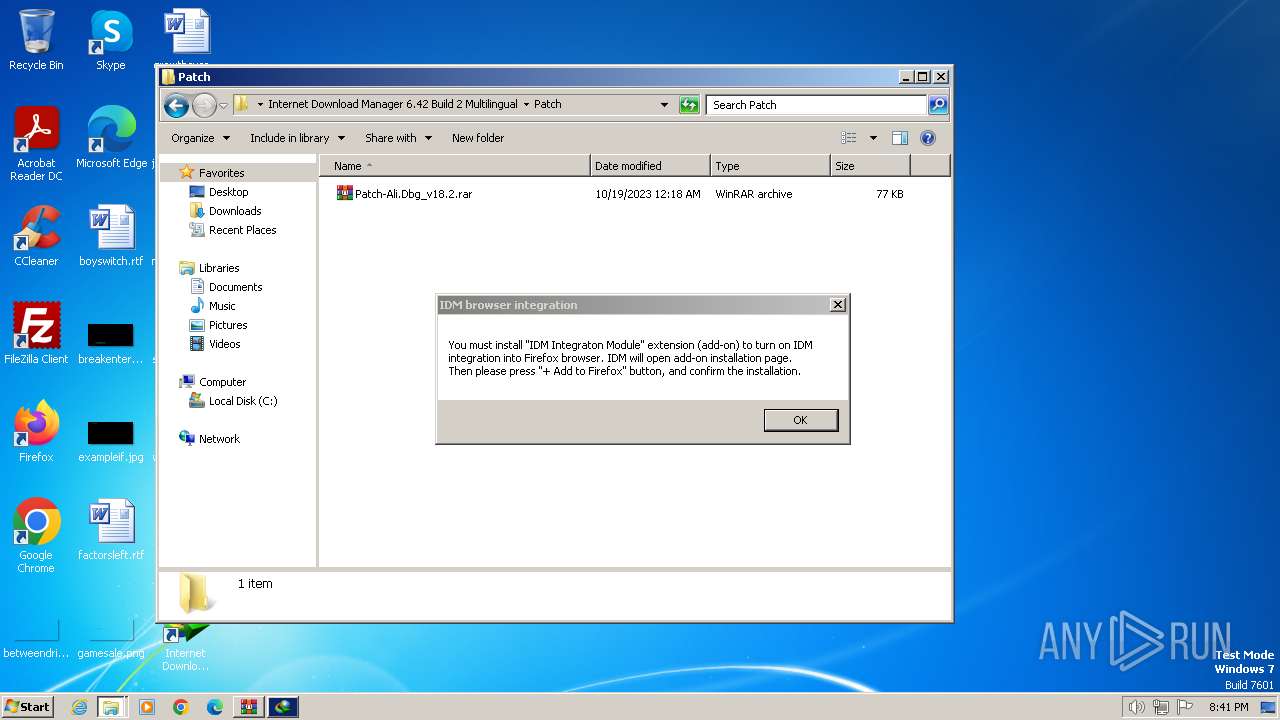Open the Documents library
This screenshot has width=1280, height=720.
(x=235, y=287)
